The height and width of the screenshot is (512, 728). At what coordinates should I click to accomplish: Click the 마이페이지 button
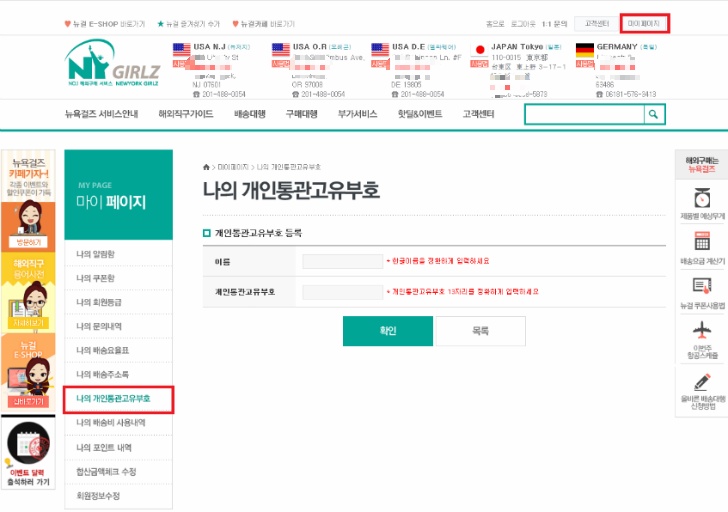tap(644, 24)
